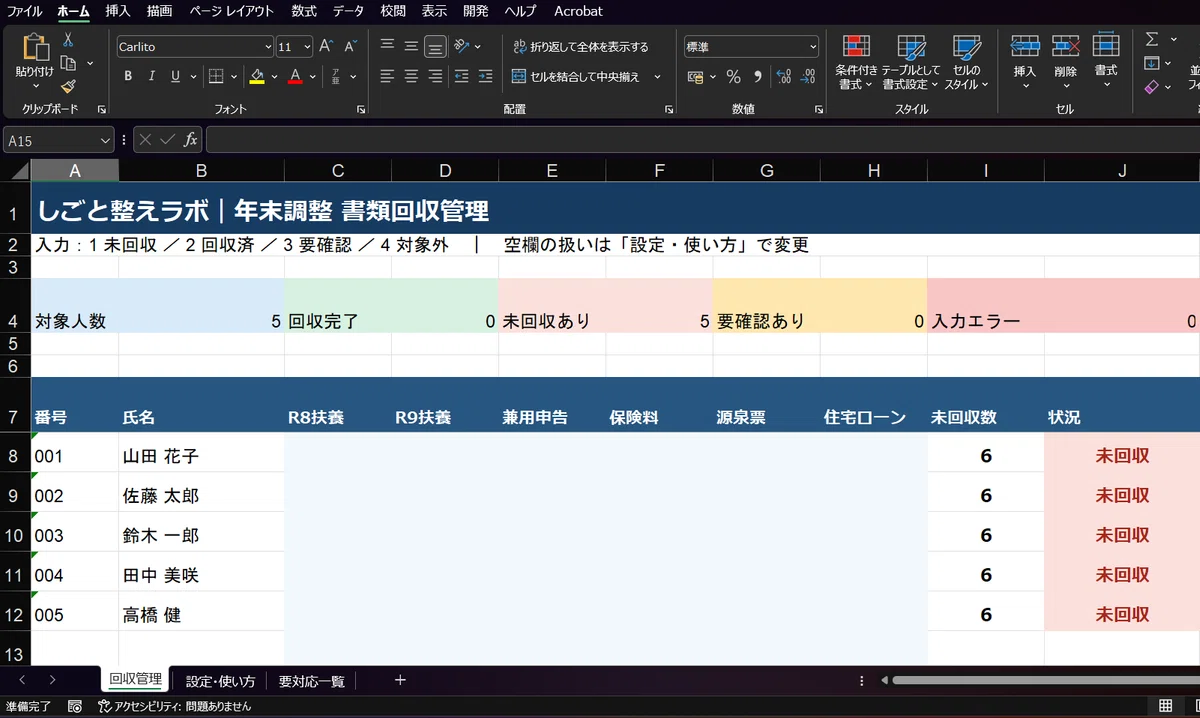Expand the Name Box dropdown arrow

click(x=106, y=141)
